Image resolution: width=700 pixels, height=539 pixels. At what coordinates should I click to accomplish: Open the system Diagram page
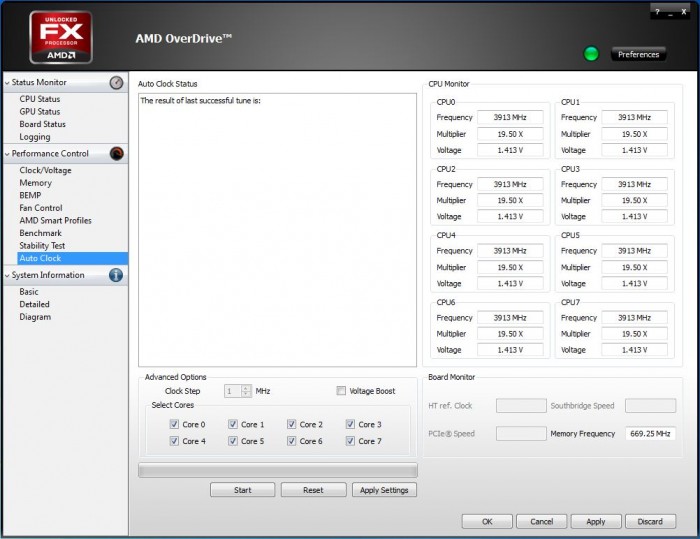coord(35,317)
